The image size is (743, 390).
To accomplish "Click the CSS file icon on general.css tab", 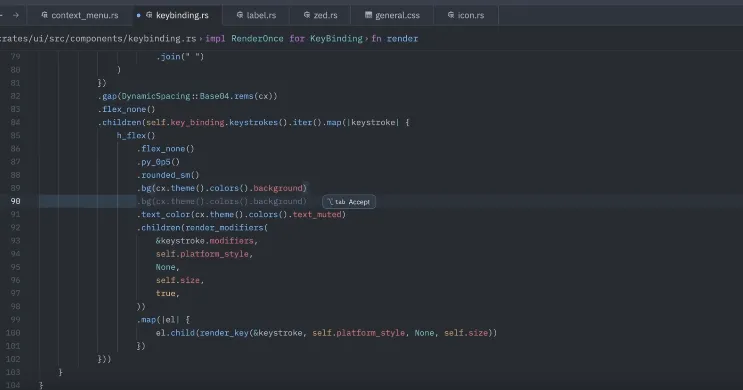I will (x=368, y=15).
